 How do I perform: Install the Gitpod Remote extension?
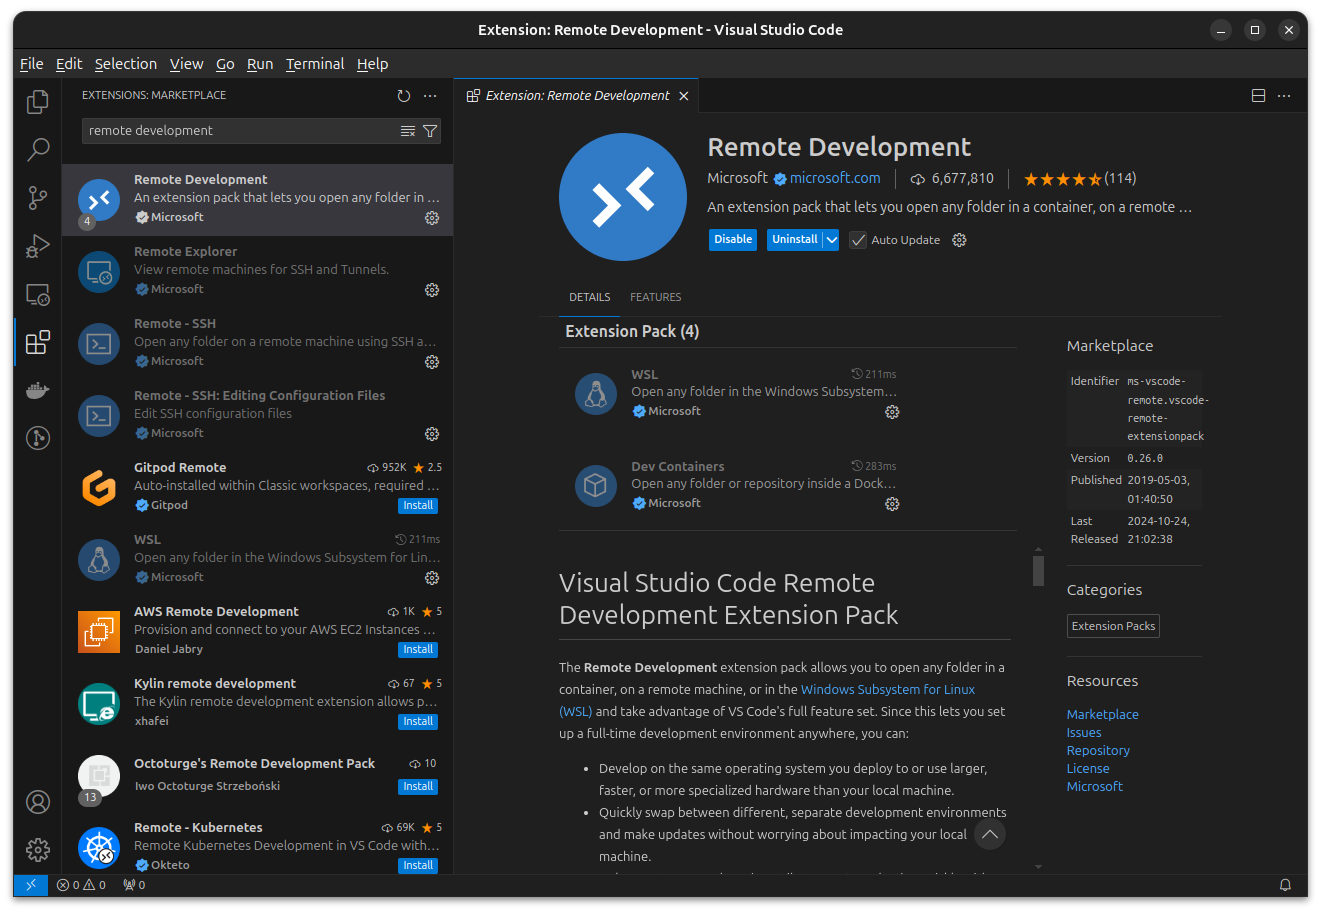[x=418, y=506]
